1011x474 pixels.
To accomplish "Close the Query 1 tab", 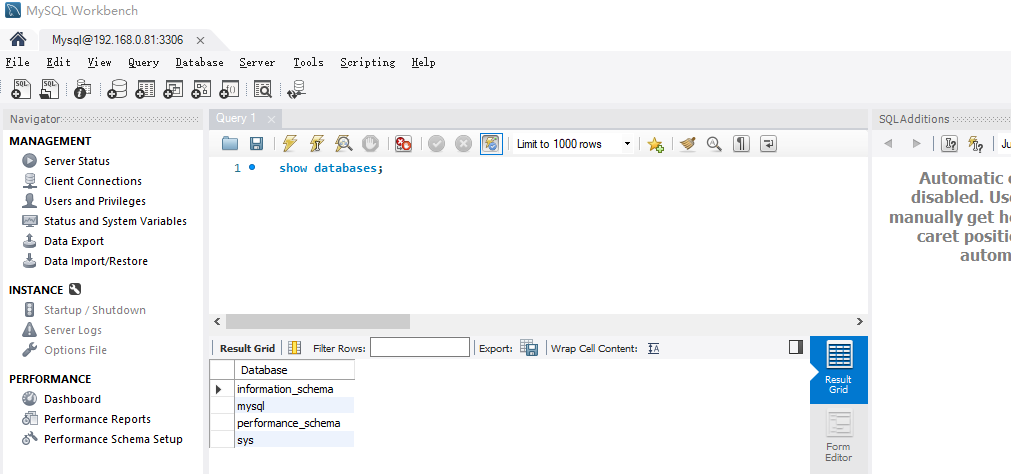I will [x=271, y=119].
